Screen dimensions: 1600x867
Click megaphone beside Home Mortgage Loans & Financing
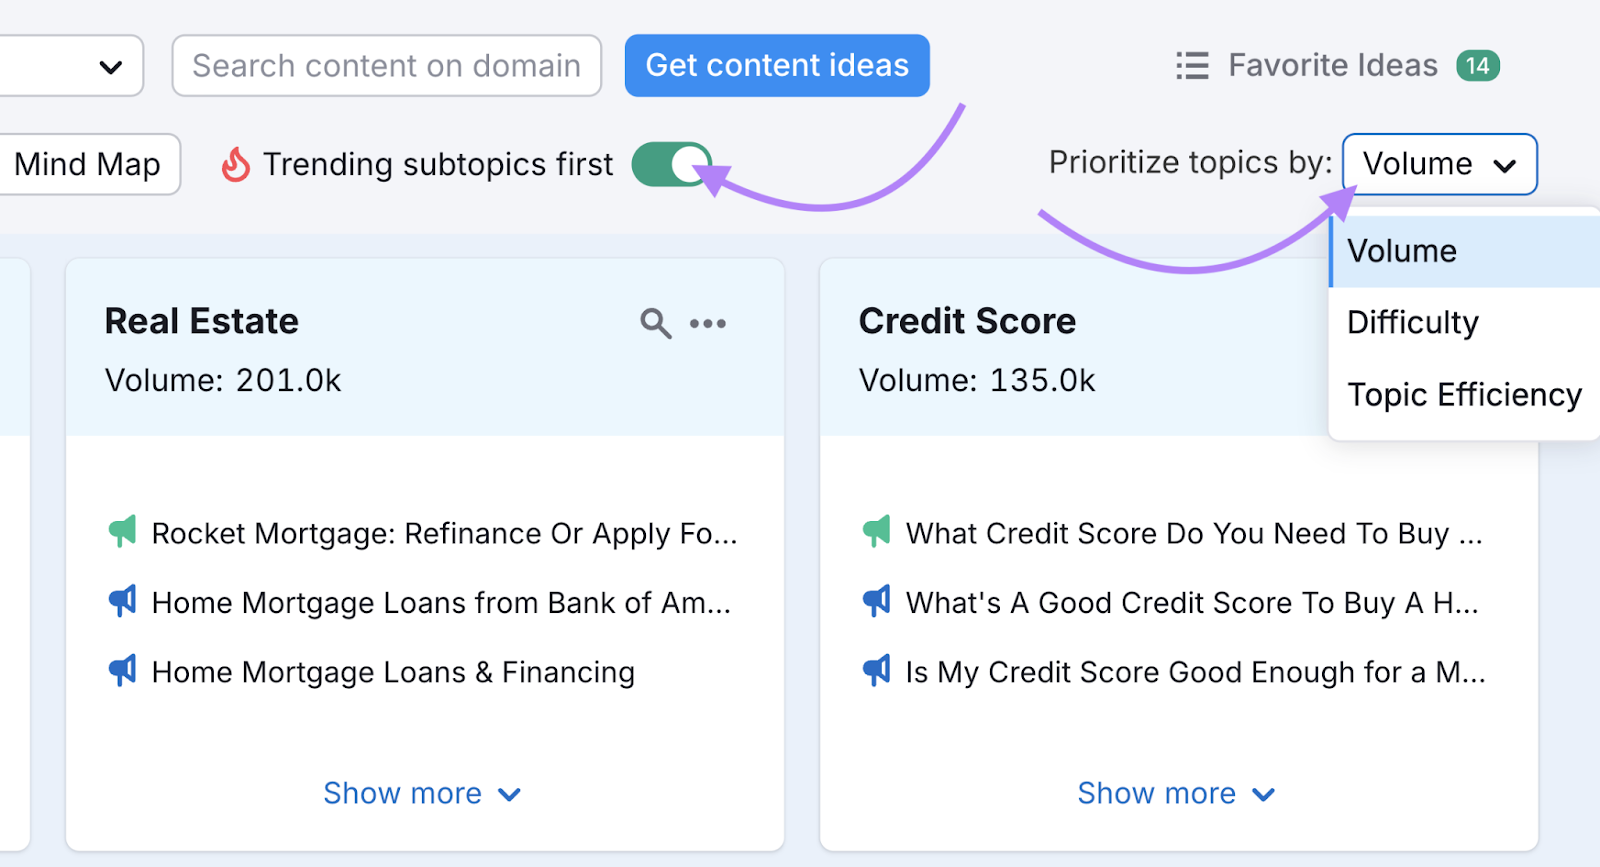122,670
